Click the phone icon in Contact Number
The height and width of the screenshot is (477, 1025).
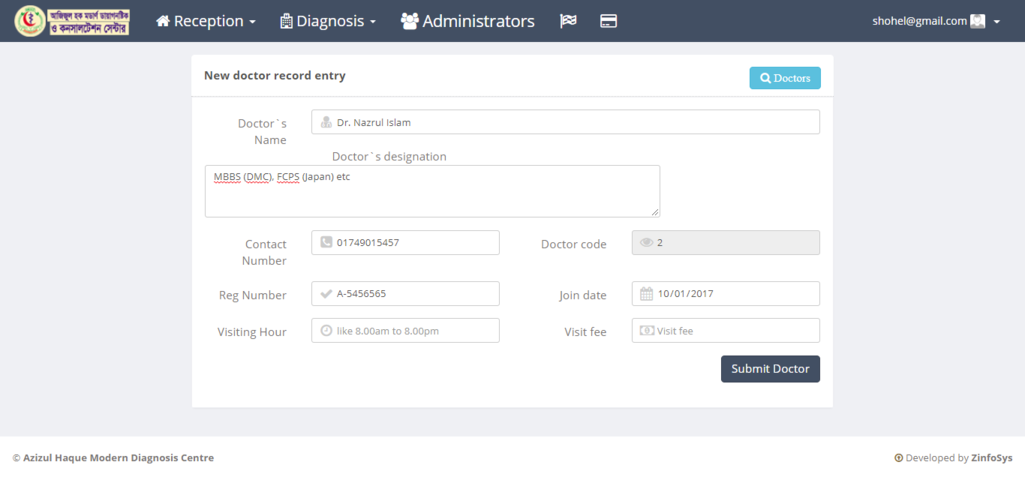326,242
